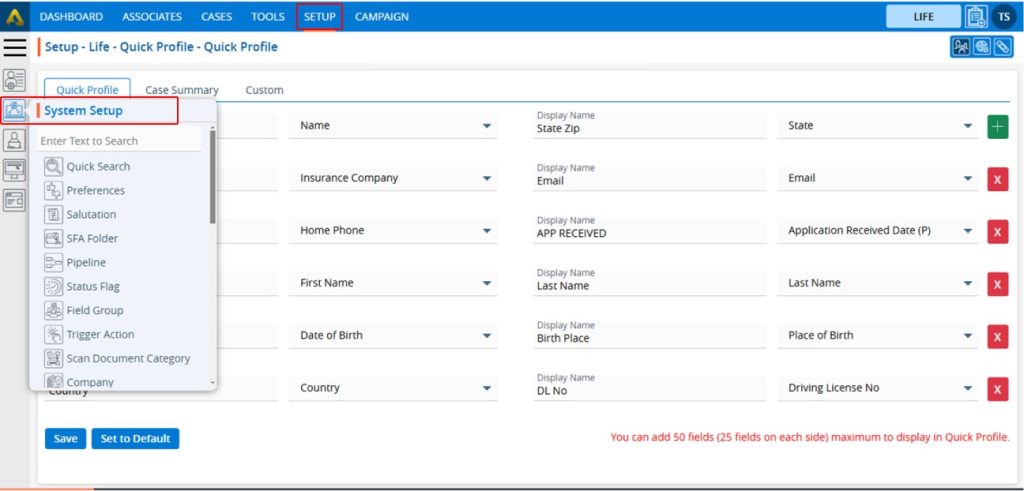1024x491 pixels.
Task: Click the hamburger menu icon
Action: (x=15, y=47)
